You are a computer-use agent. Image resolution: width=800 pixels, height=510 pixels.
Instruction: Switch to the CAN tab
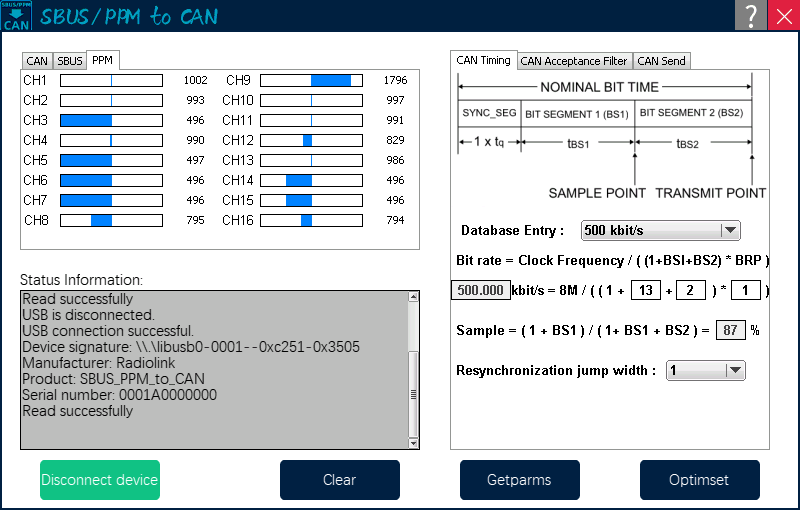pos(37,61)
